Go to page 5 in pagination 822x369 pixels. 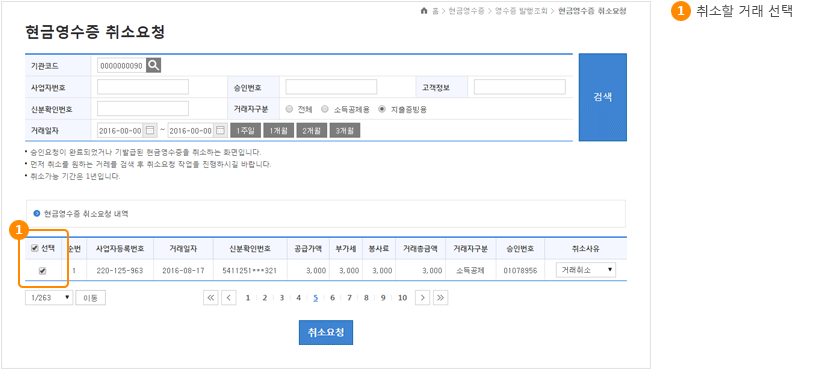(x=316, y=298)
